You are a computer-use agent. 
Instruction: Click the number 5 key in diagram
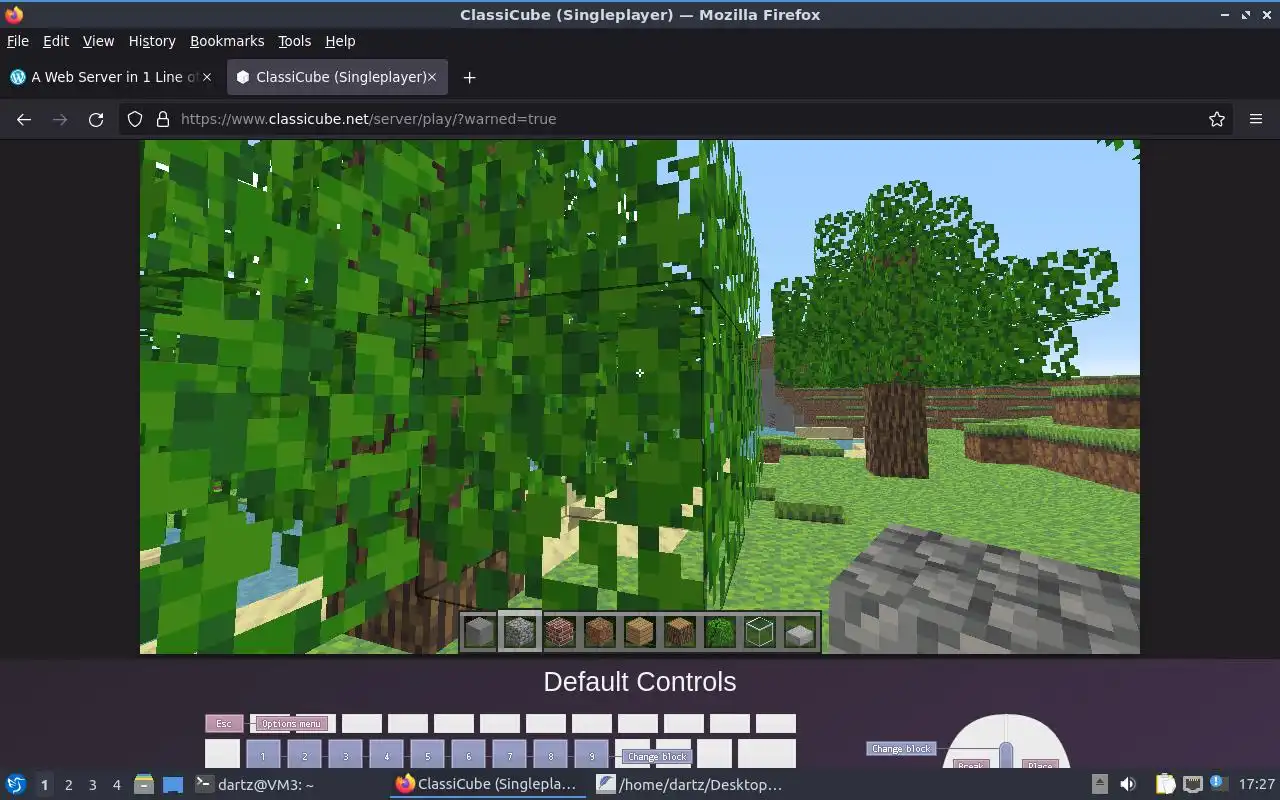427,755
